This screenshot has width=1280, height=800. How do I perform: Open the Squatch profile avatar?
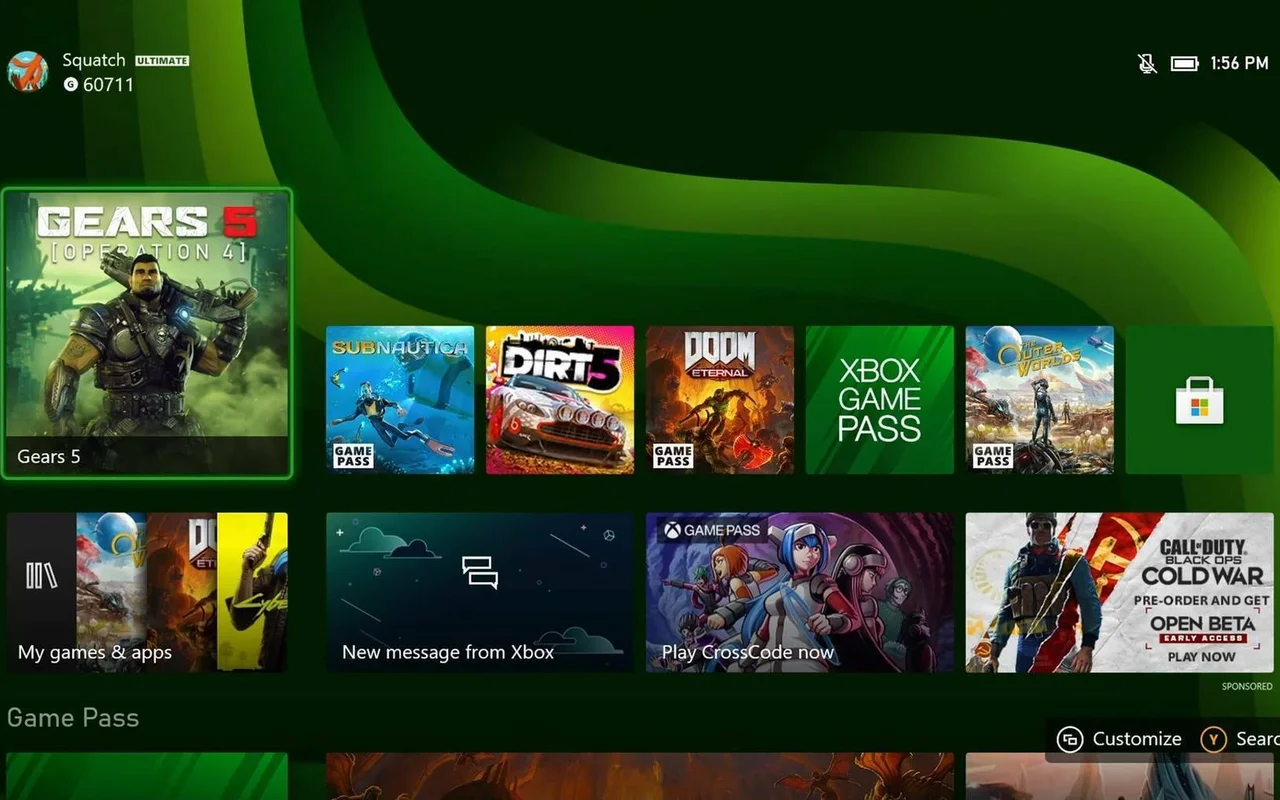[28, 72]
